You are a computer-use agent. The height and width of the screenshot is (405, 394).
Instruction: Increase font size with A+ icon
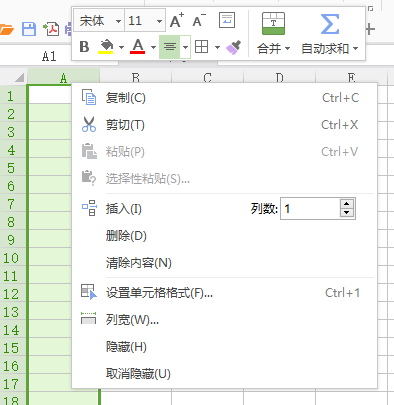[x=177, y=21]
